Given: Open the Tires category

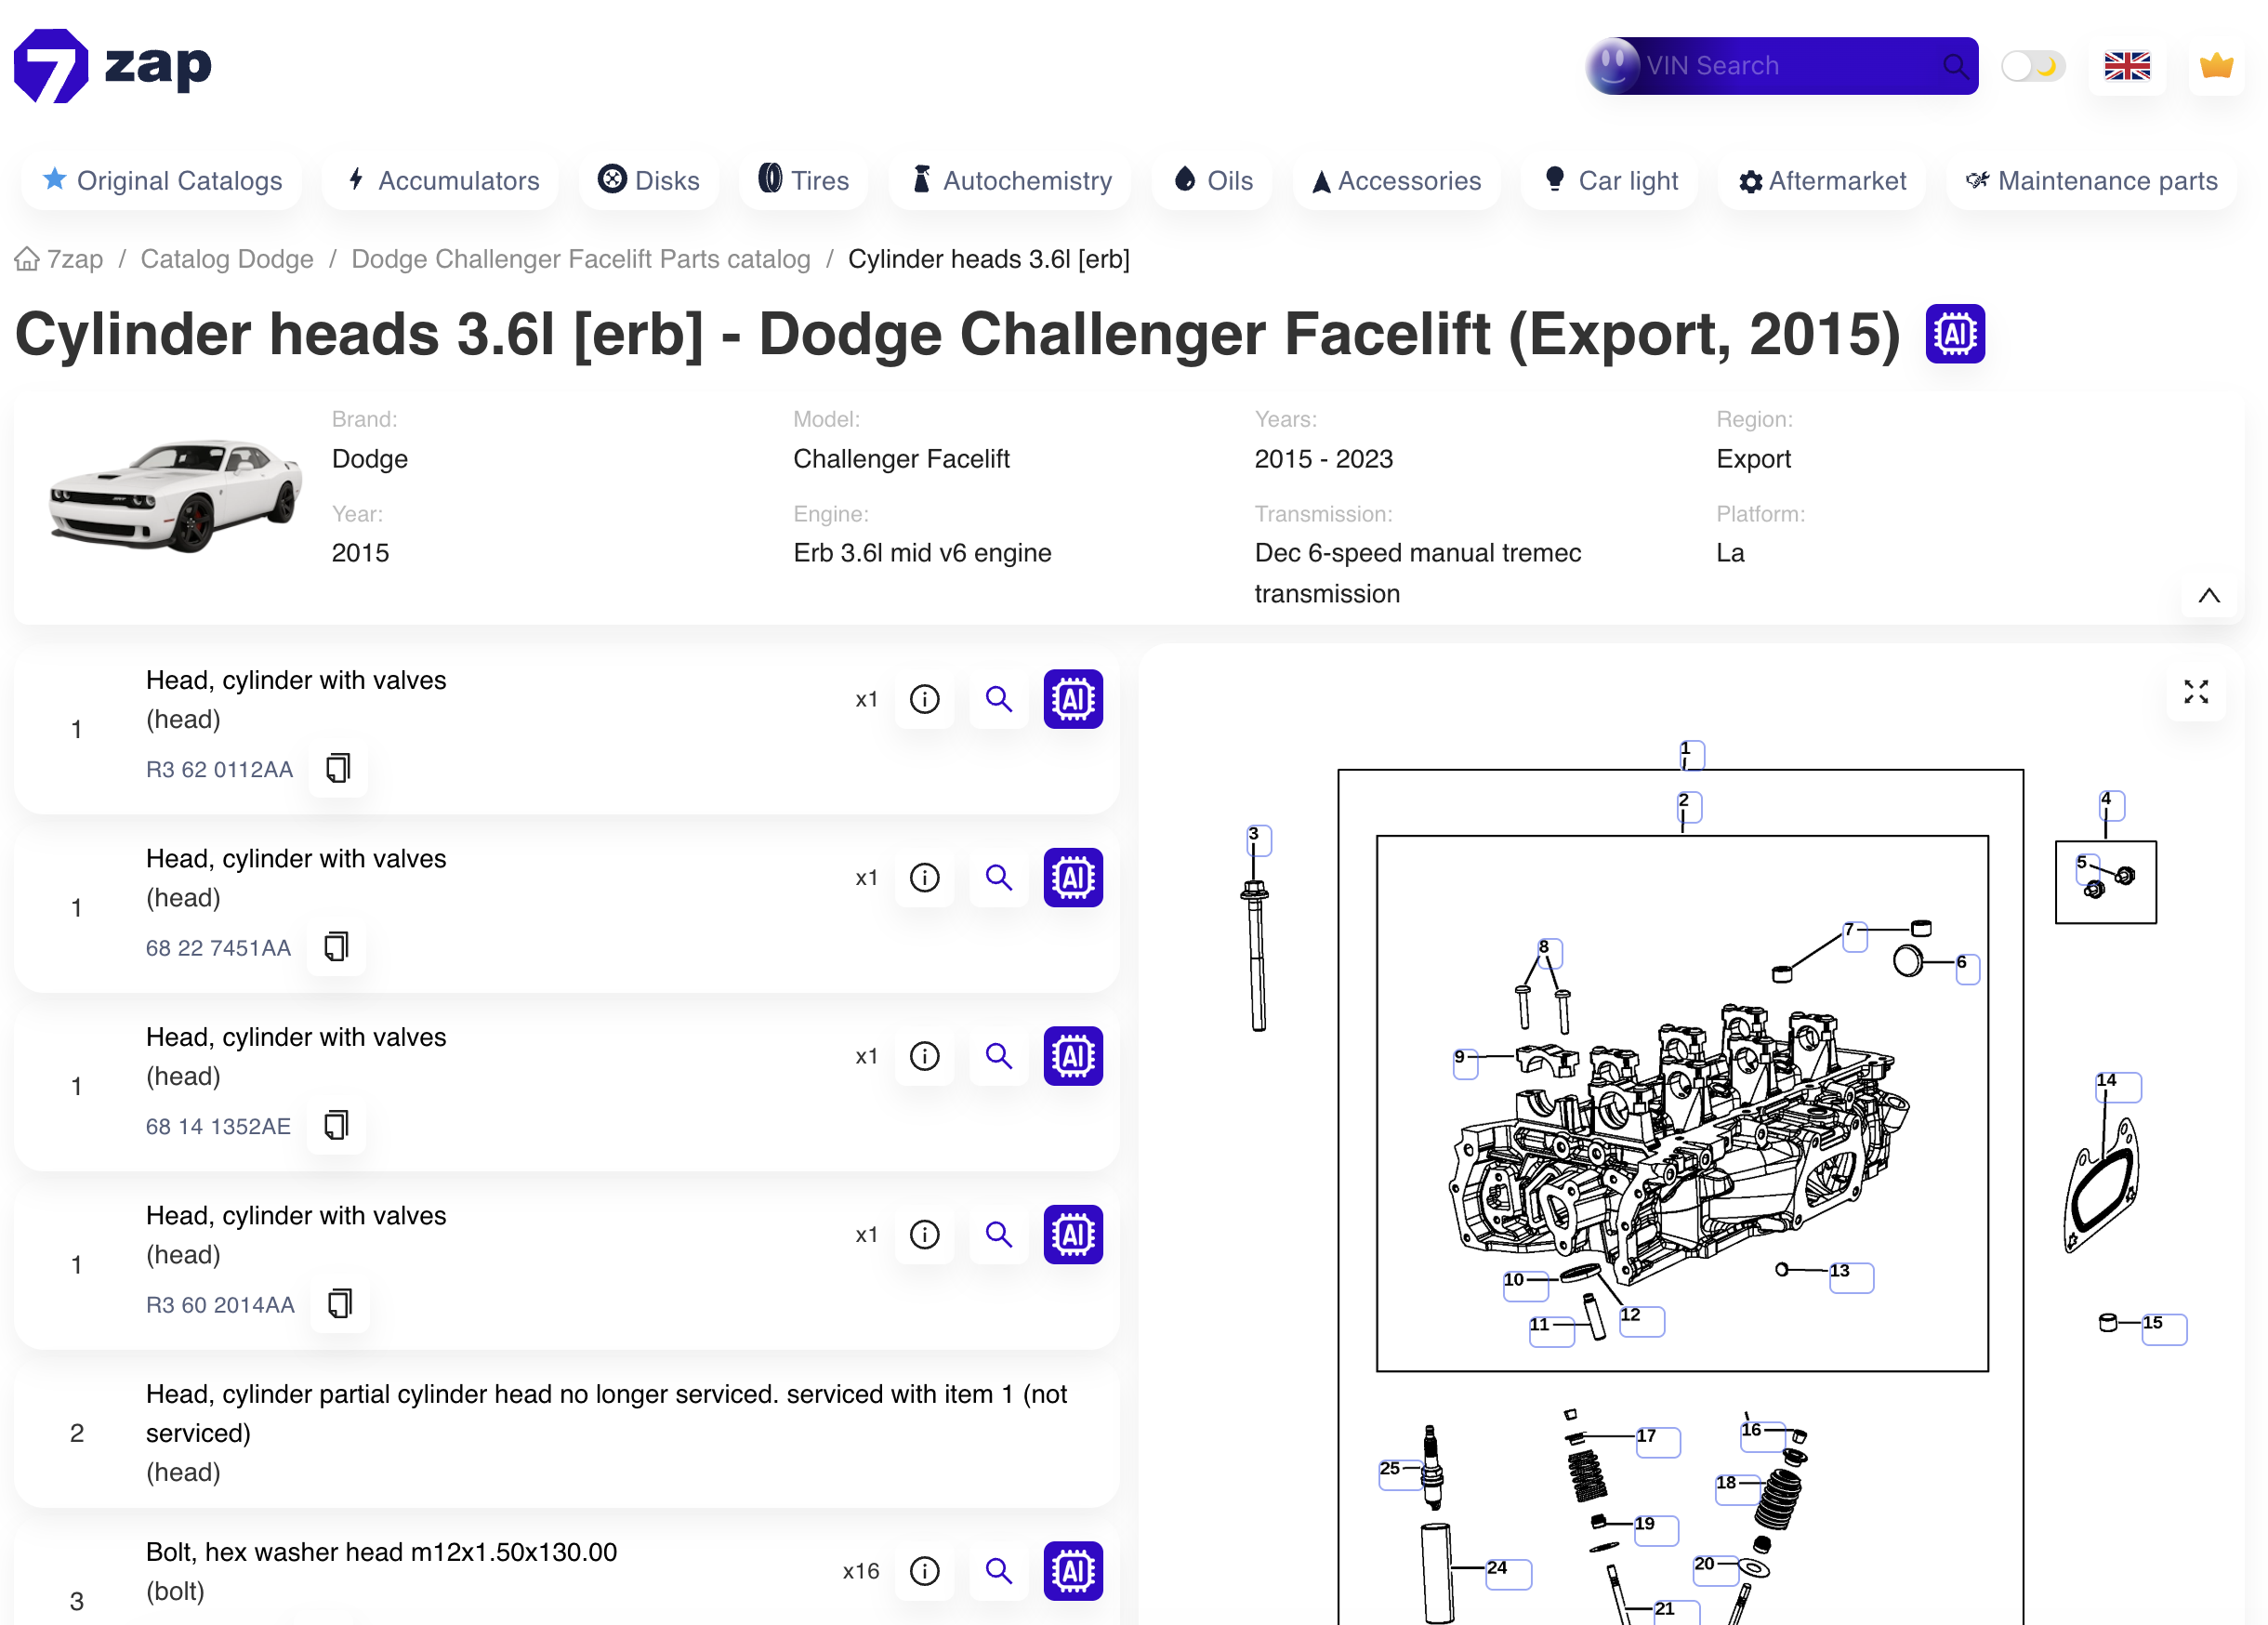Looking at the screenshot, I should click(803, 180).
